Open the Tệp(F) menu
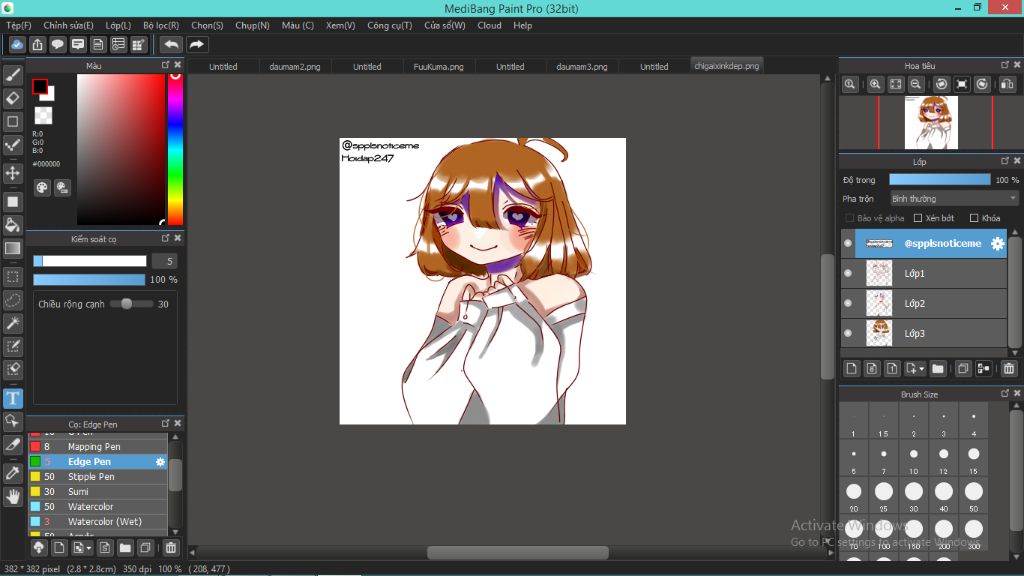The width and height of the screenshot is (1024, 576). click(x=18, y=25)
